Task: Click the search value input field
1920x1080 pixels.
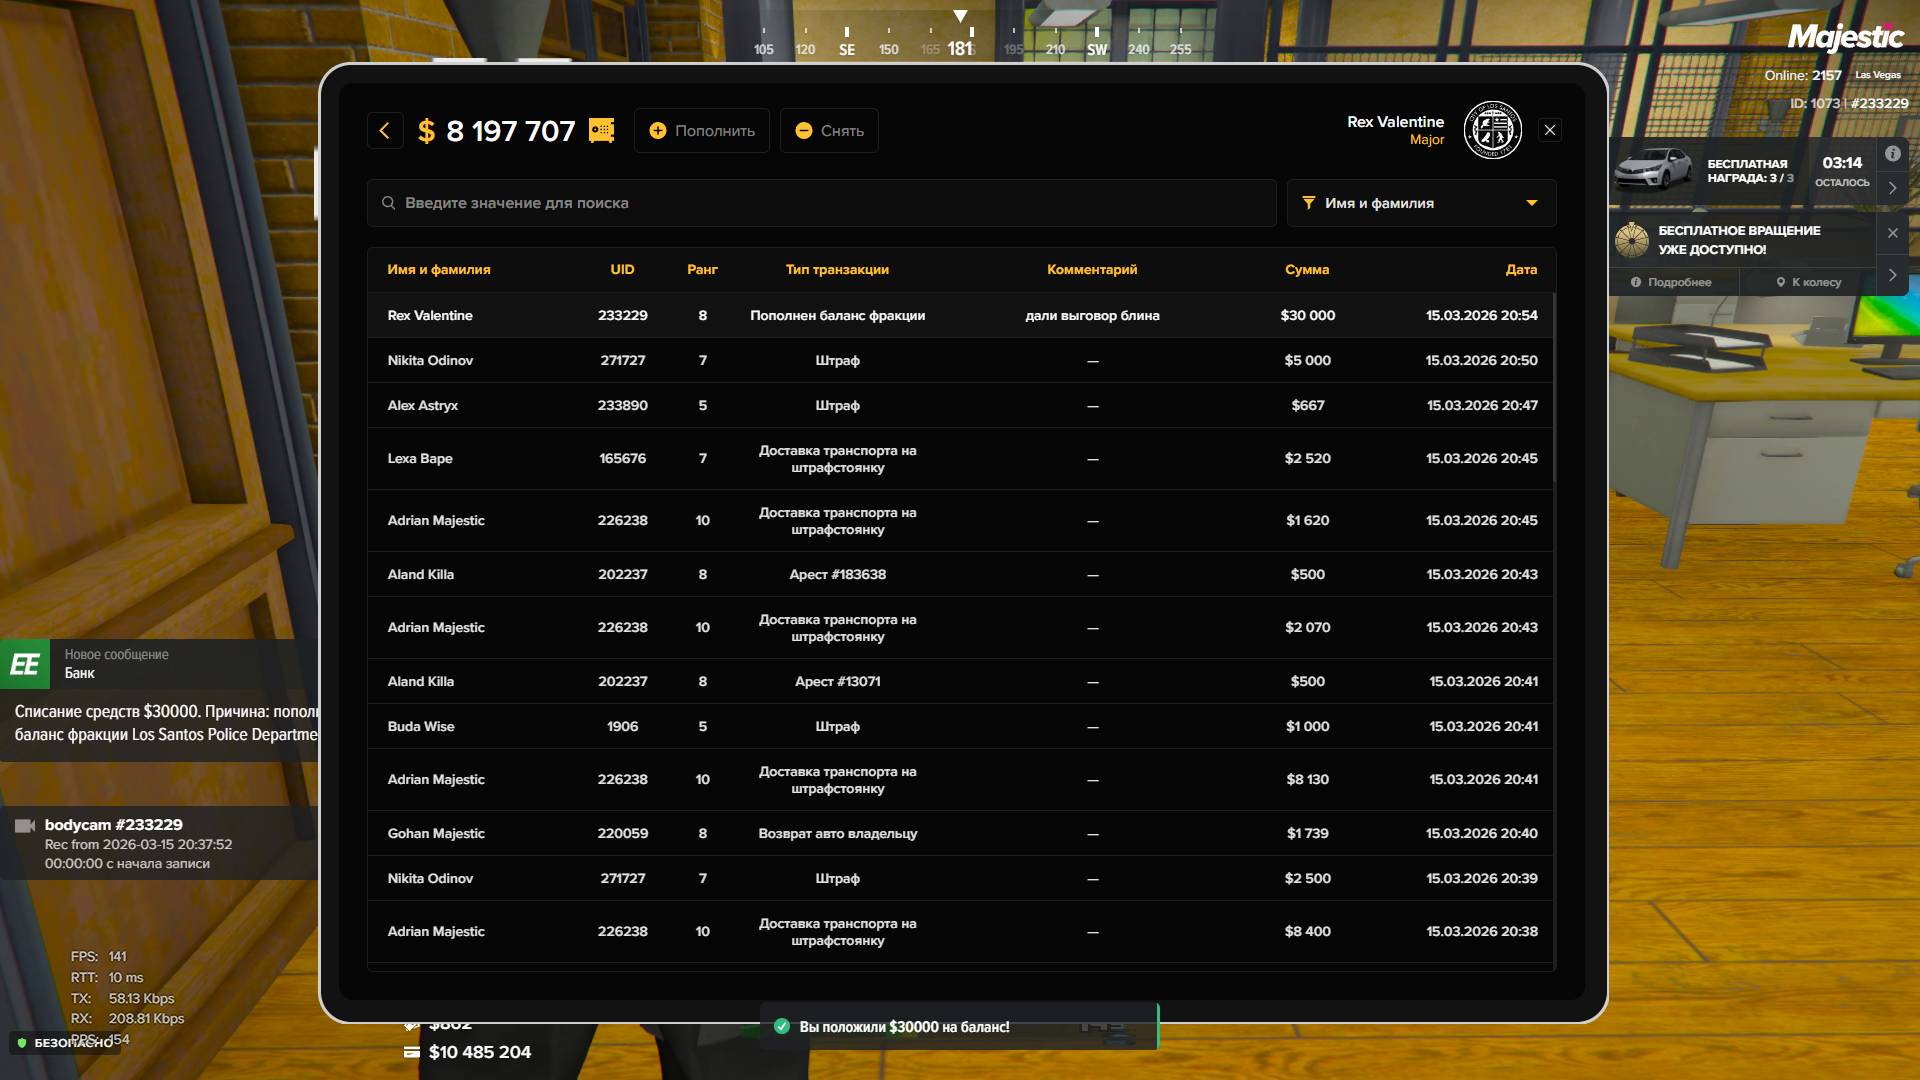Action: 830,203
